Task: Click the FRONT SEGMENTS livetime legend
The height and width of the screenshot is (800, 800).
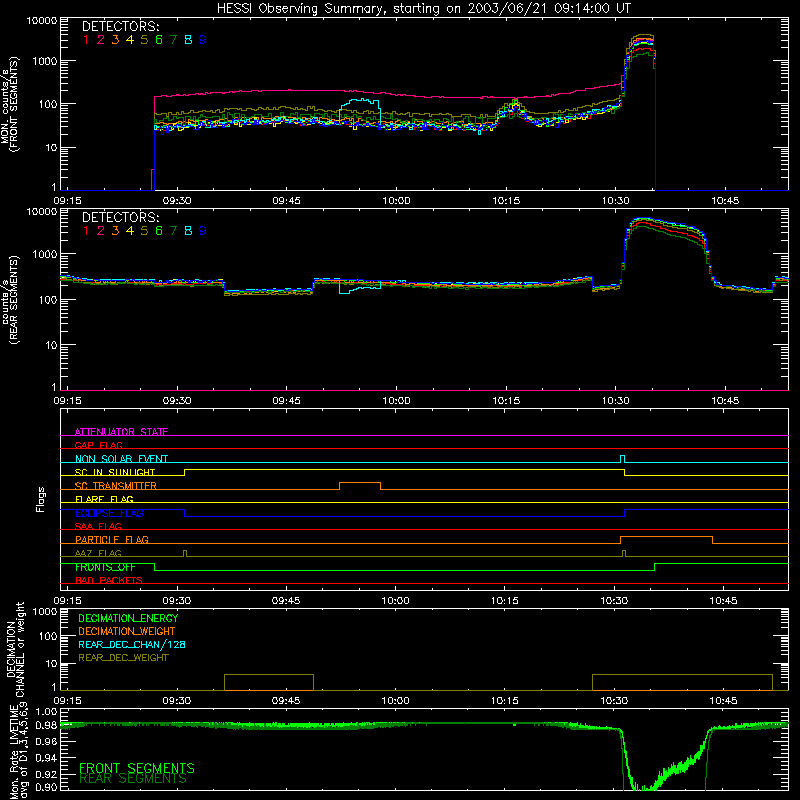Action: click(137, 768)
